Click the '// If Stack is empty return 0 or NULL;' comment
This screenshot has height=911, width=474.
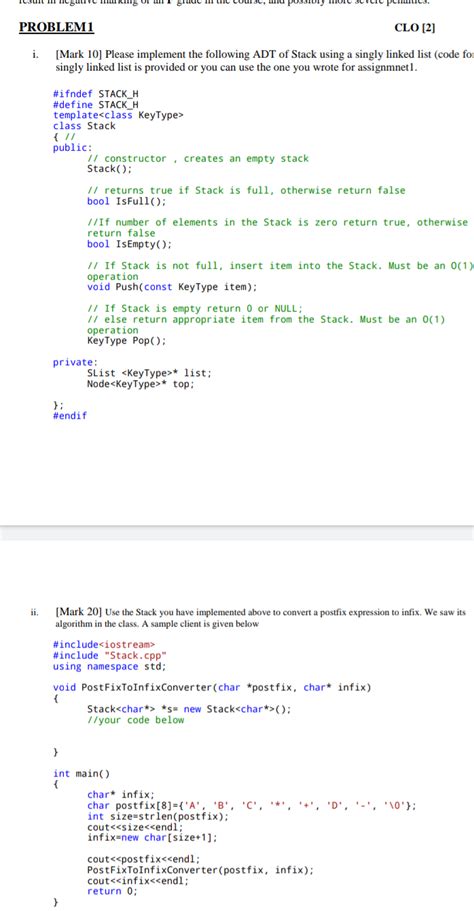click(x=195, y=309)
